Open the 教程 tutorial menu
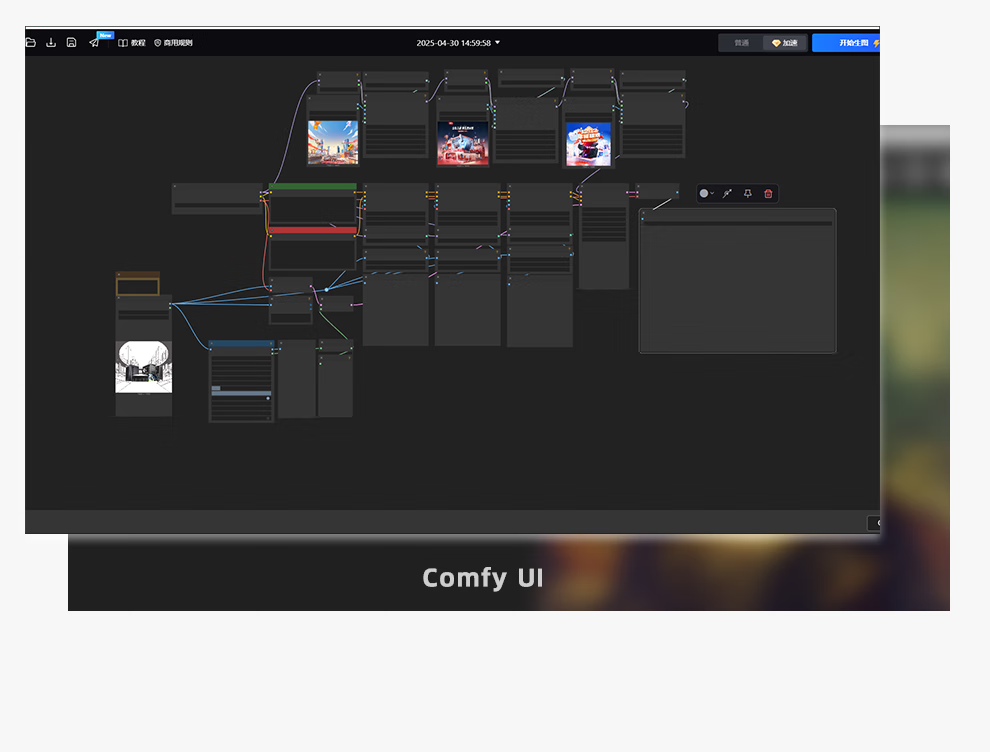The image size is (990, 752). (138, 43)
